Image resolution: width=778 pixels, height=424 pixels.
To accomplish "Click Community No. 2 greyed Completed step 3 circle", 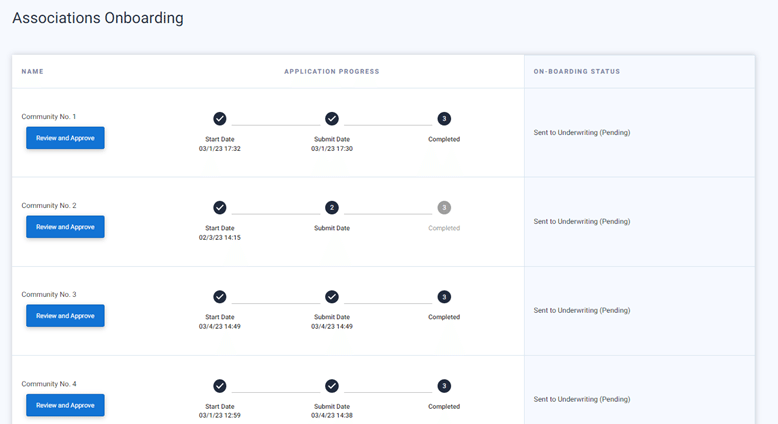I will 444,207.
